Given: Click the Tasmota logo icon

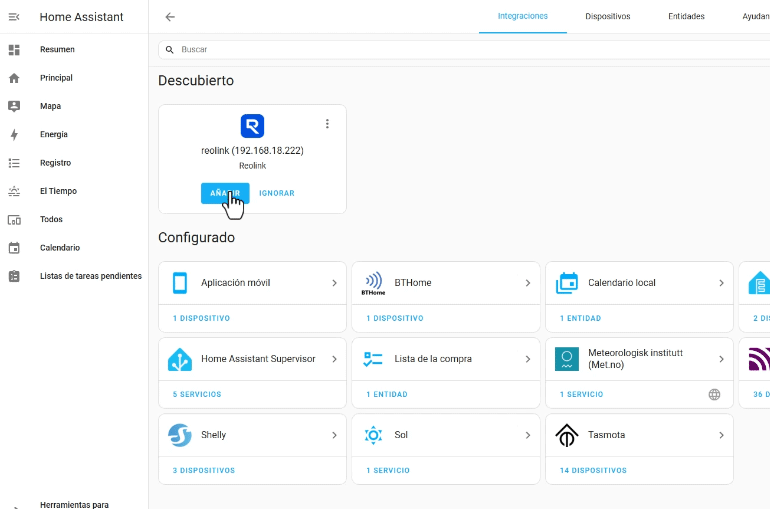Looking at the screenshot, I should [567, 435].
